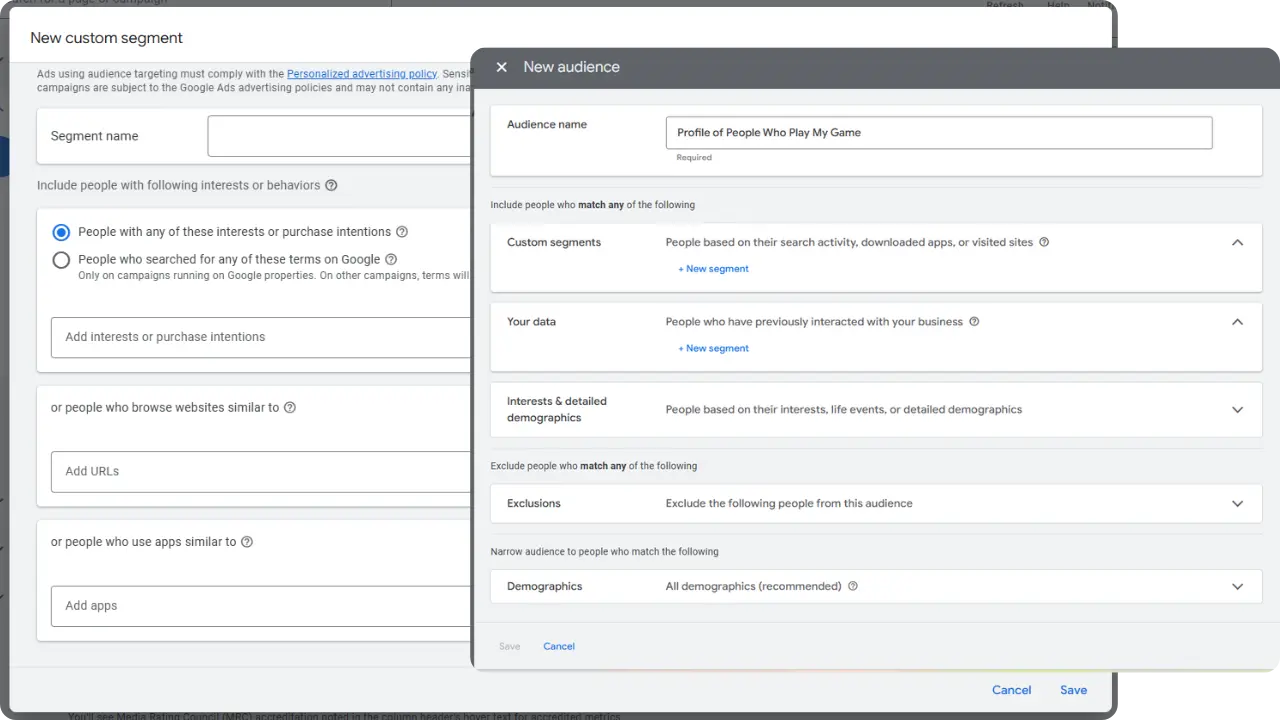
Task: Collapse the Custom segments section
Action: (x=1237, y=243)
